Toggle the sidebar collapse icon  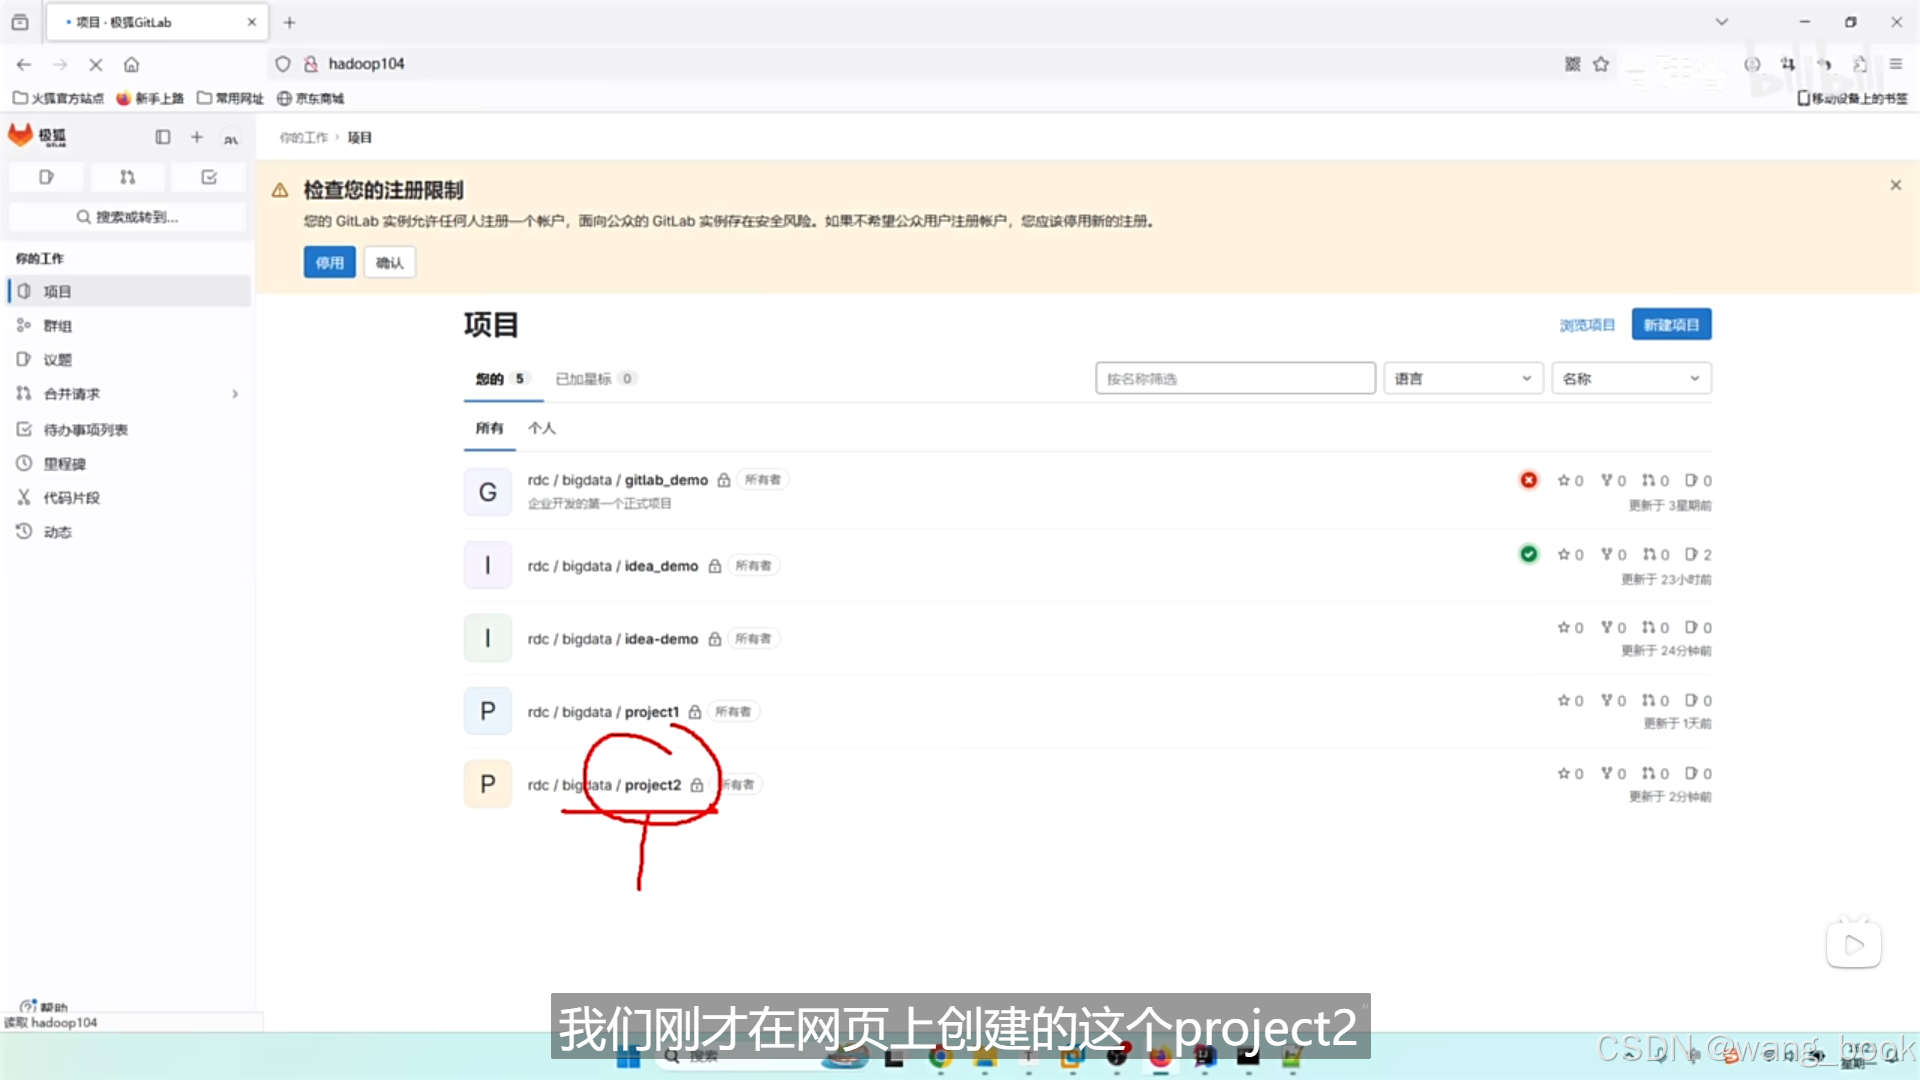click(x=163, y=137)
